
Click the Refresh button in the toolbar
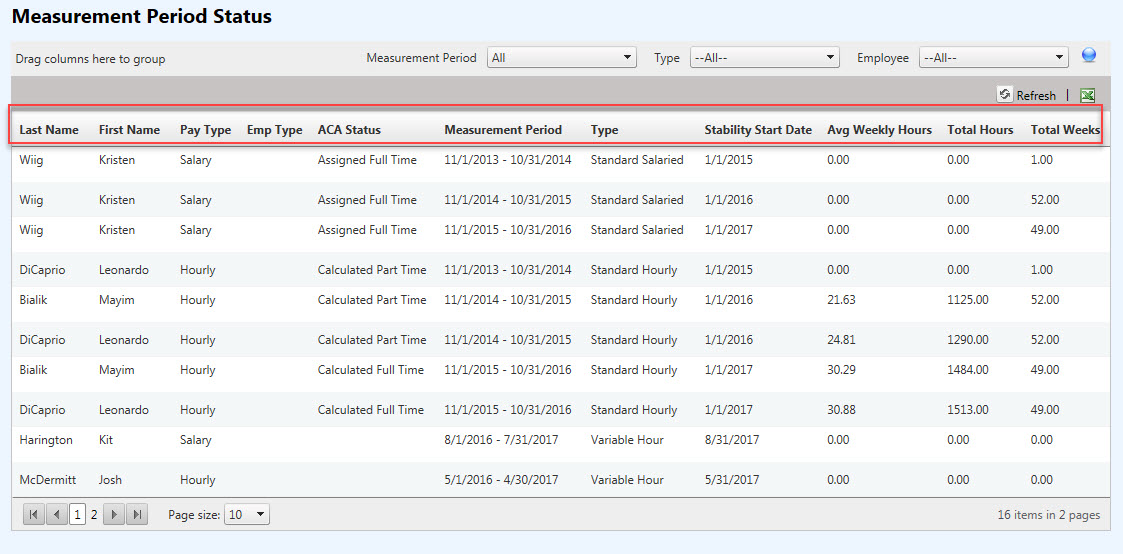pyautogui.click(x=1026, y=95)
